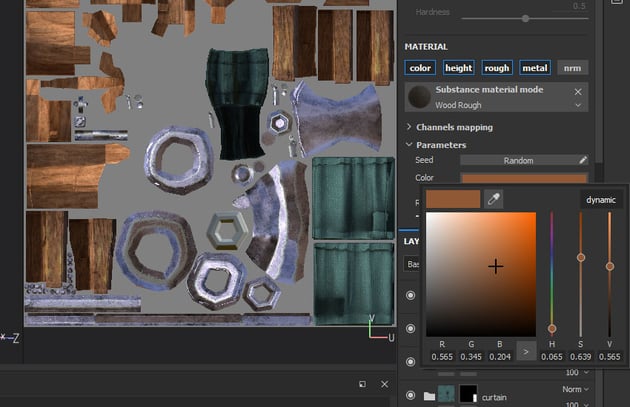The height and width of the screenshot is (407, 630).
Task: Undock the bottom panel using its float icon
Action: point(363,383)
